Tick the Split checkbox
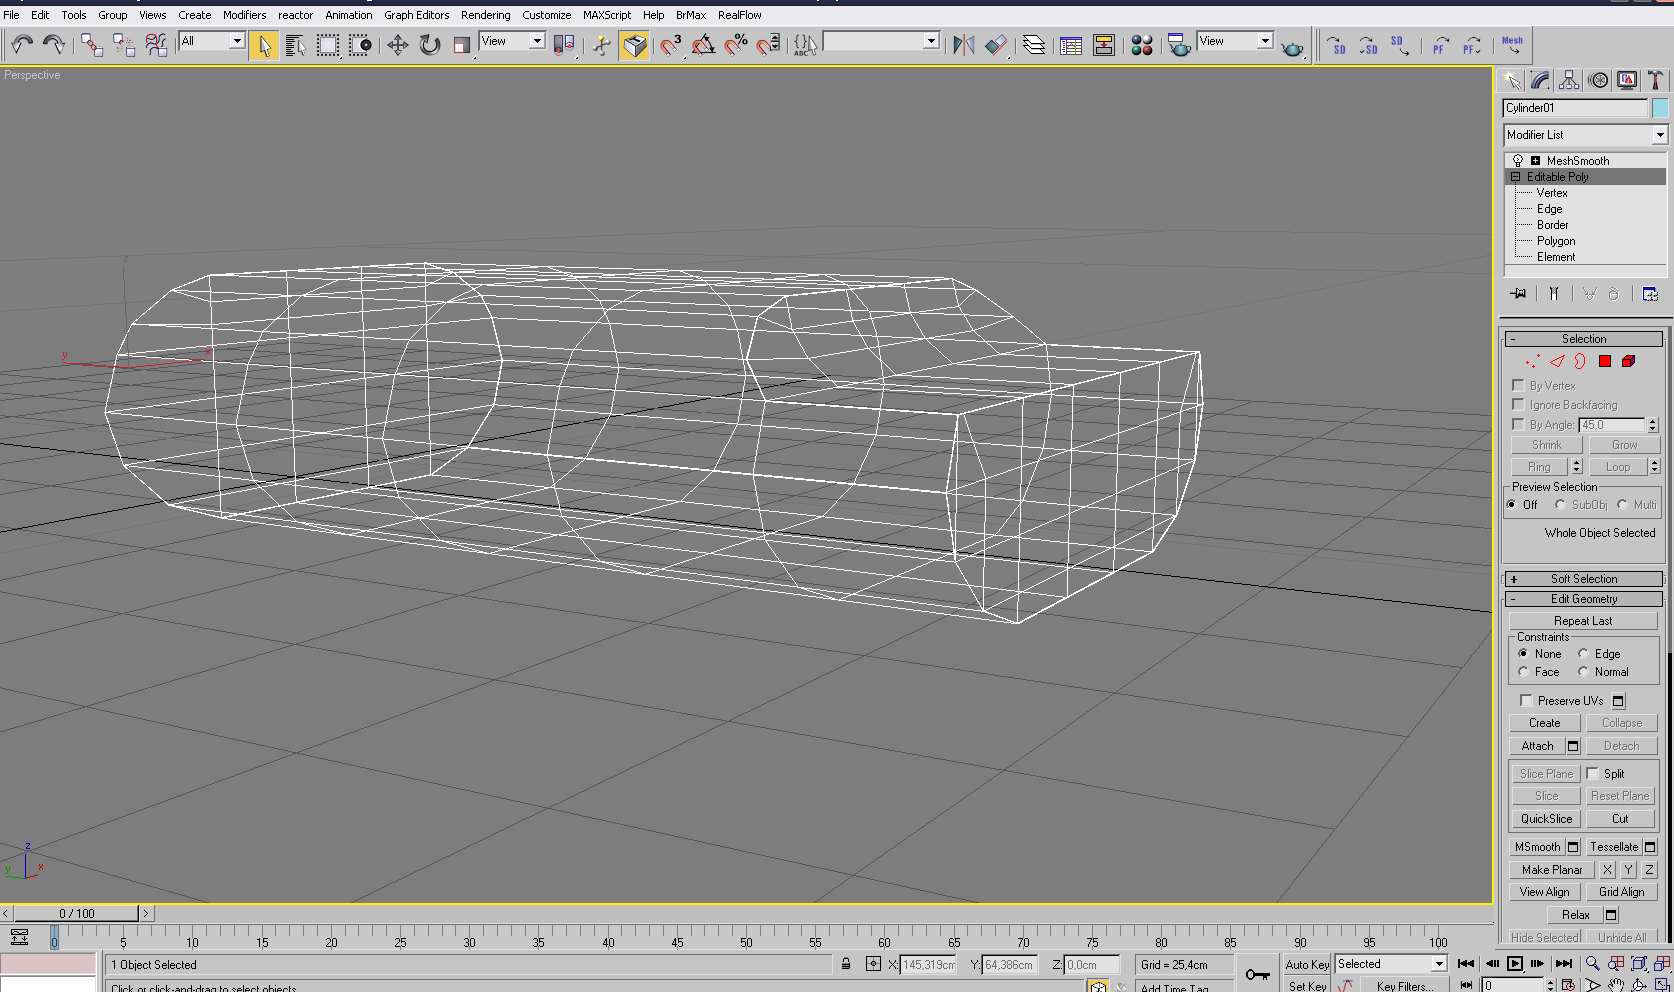 (x=1592, y=773)
